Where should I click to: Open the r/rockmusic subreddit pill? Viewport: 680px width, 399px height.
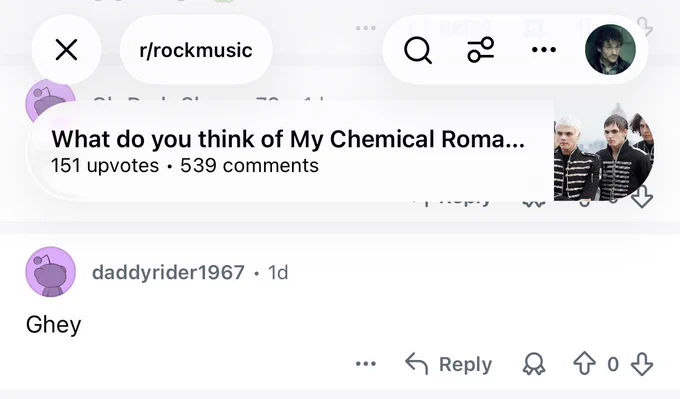pos(196,50)
